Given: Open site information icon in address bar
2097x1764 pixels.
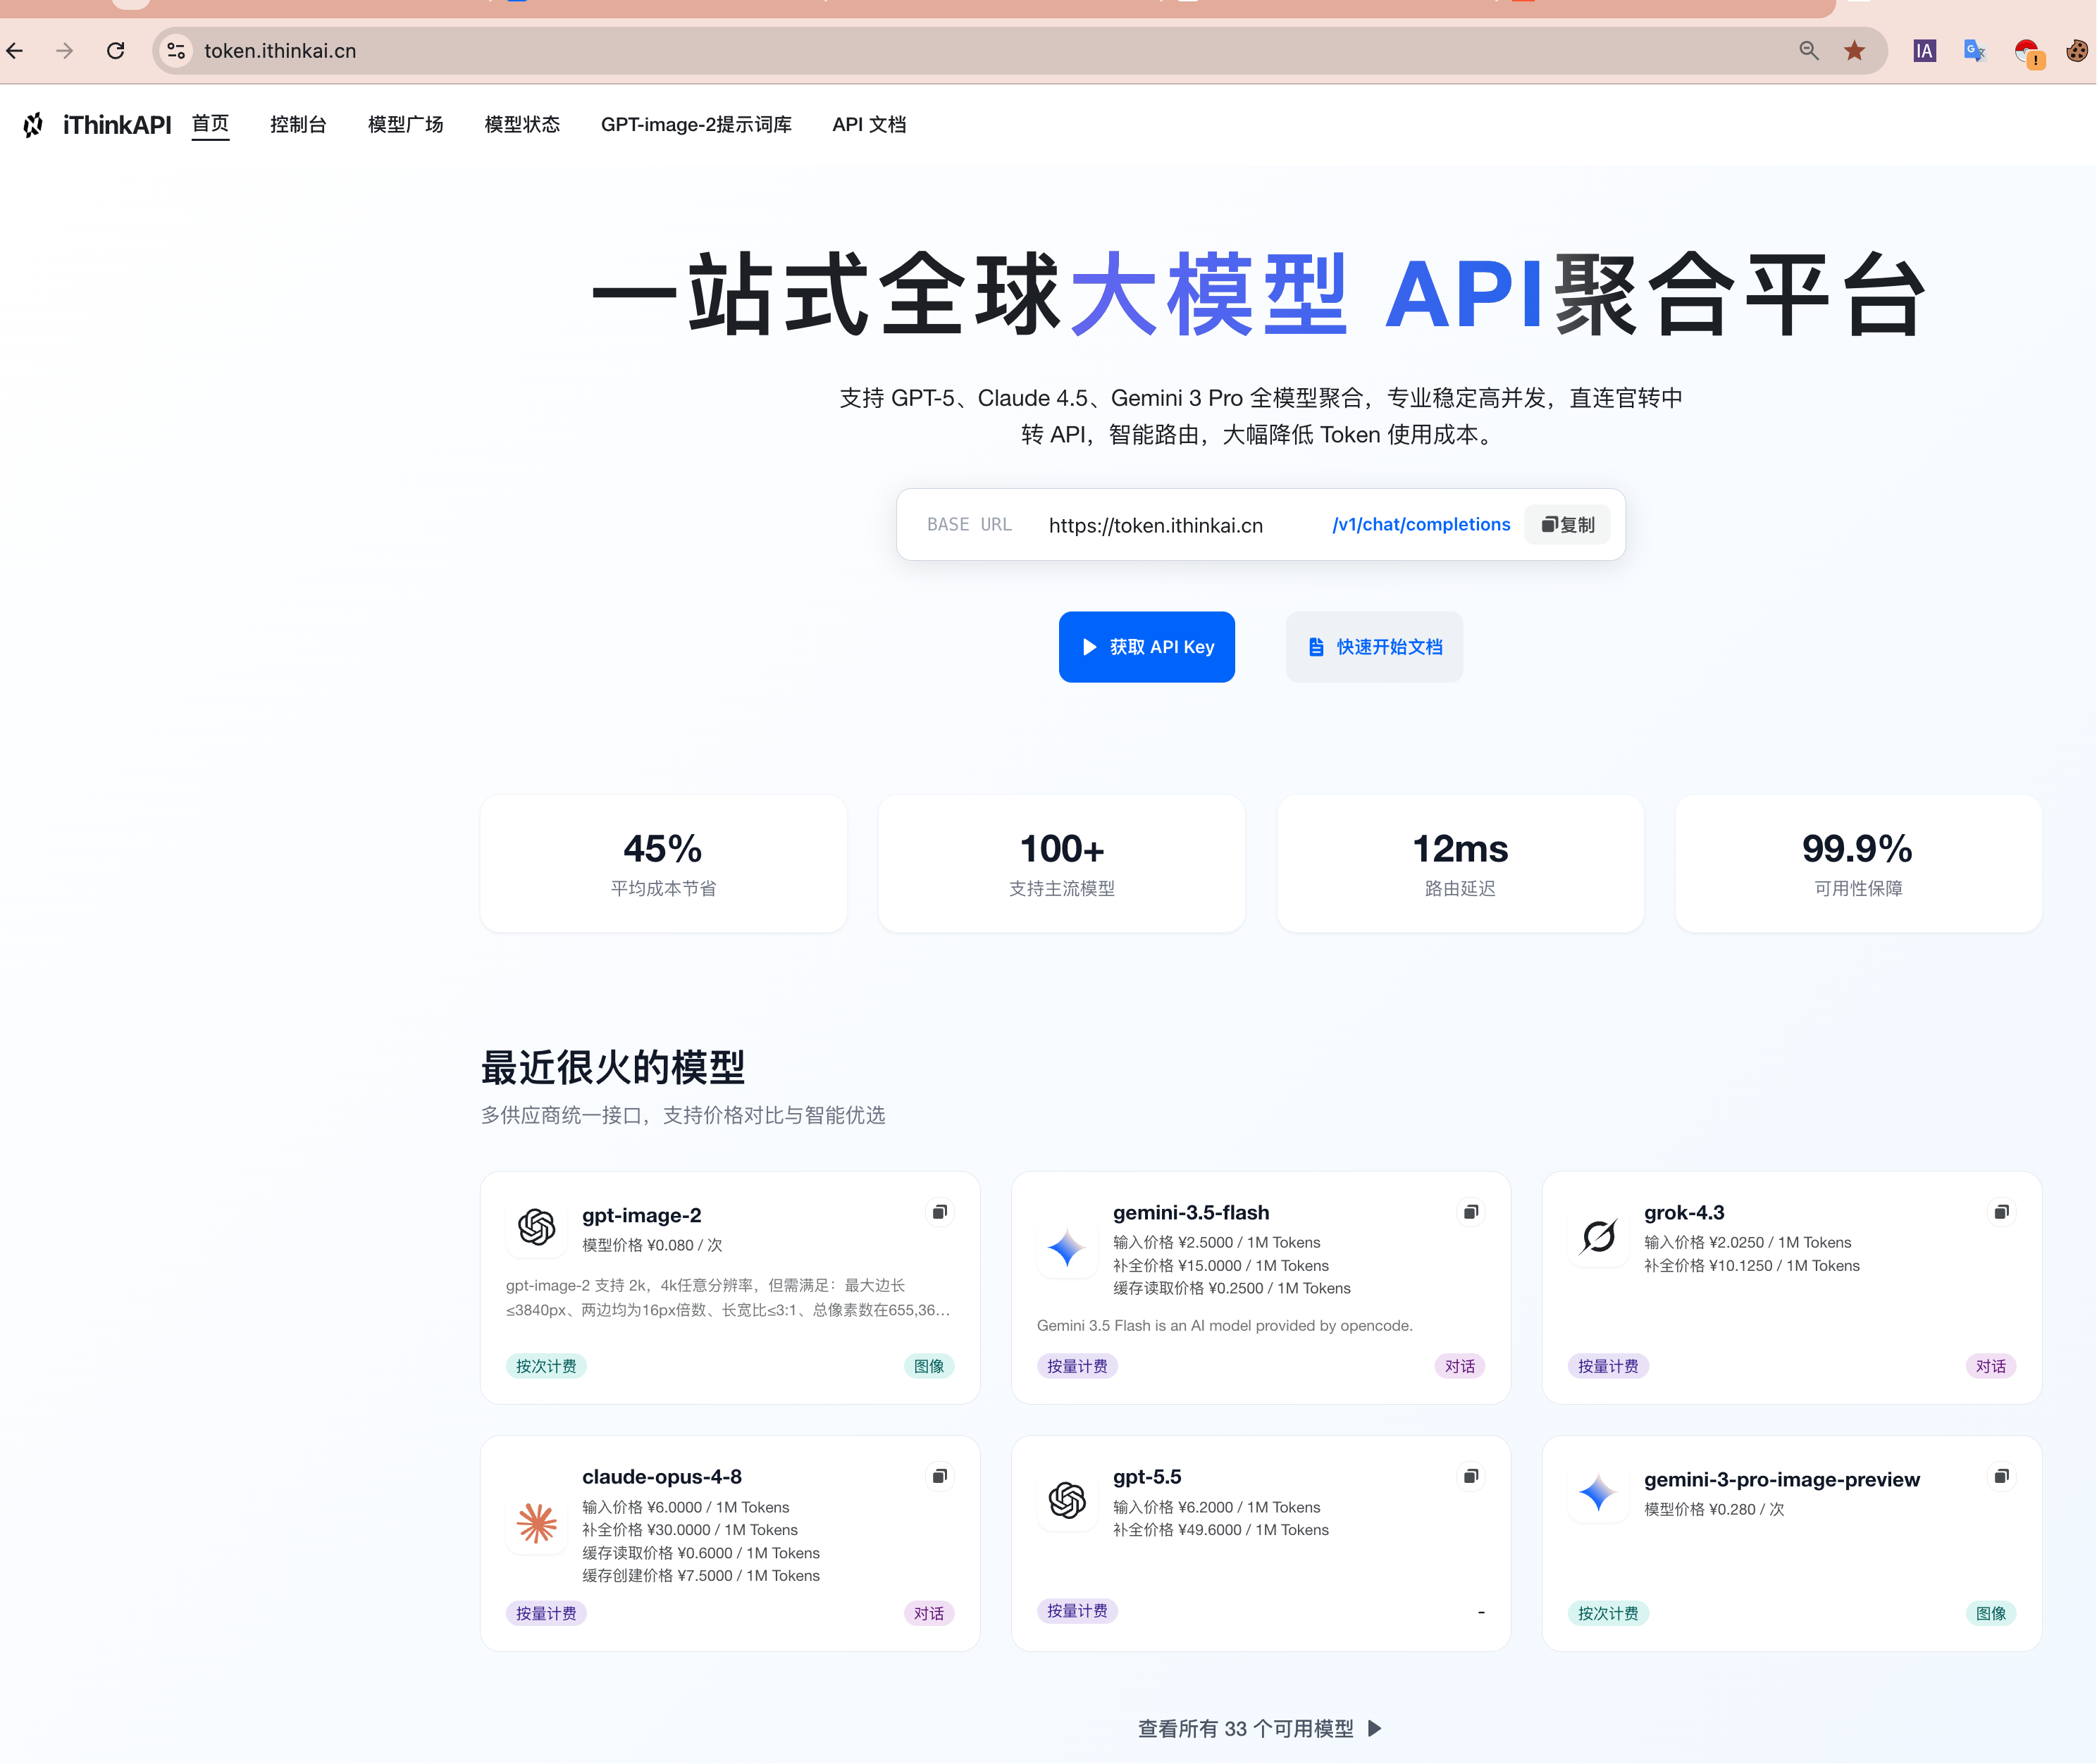Looking at the screenshot, I should 177,50.
